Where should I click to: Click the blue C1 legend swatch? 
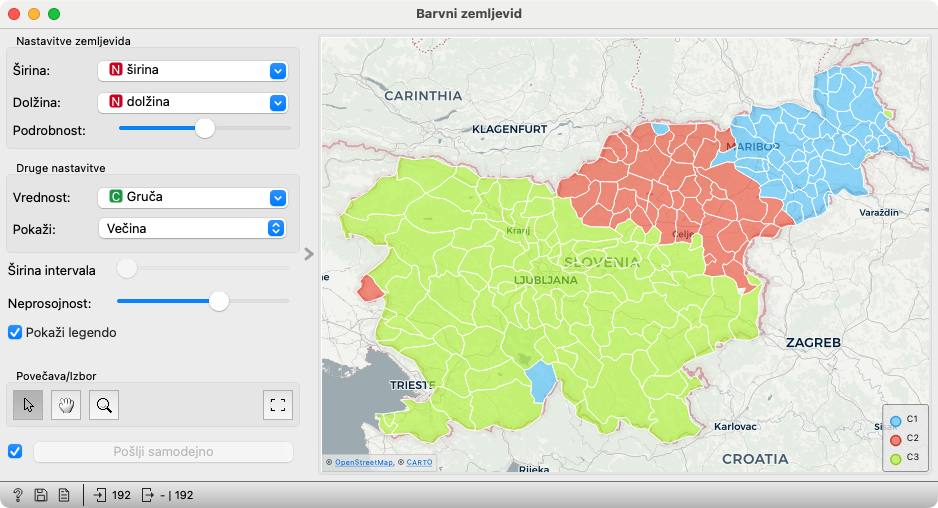[896, 421]
